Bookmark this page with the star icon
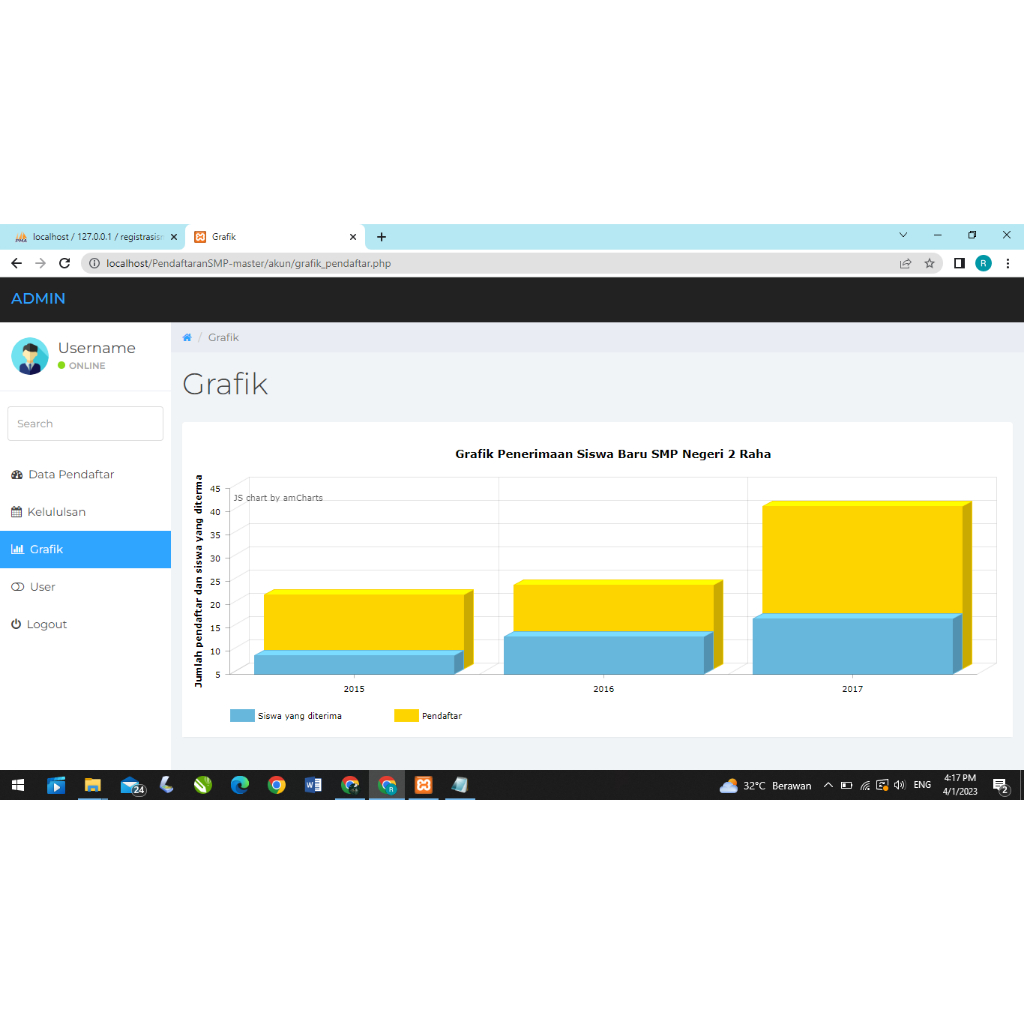This screenshot has height=1024, width=1024. click(x=929, y=264)
